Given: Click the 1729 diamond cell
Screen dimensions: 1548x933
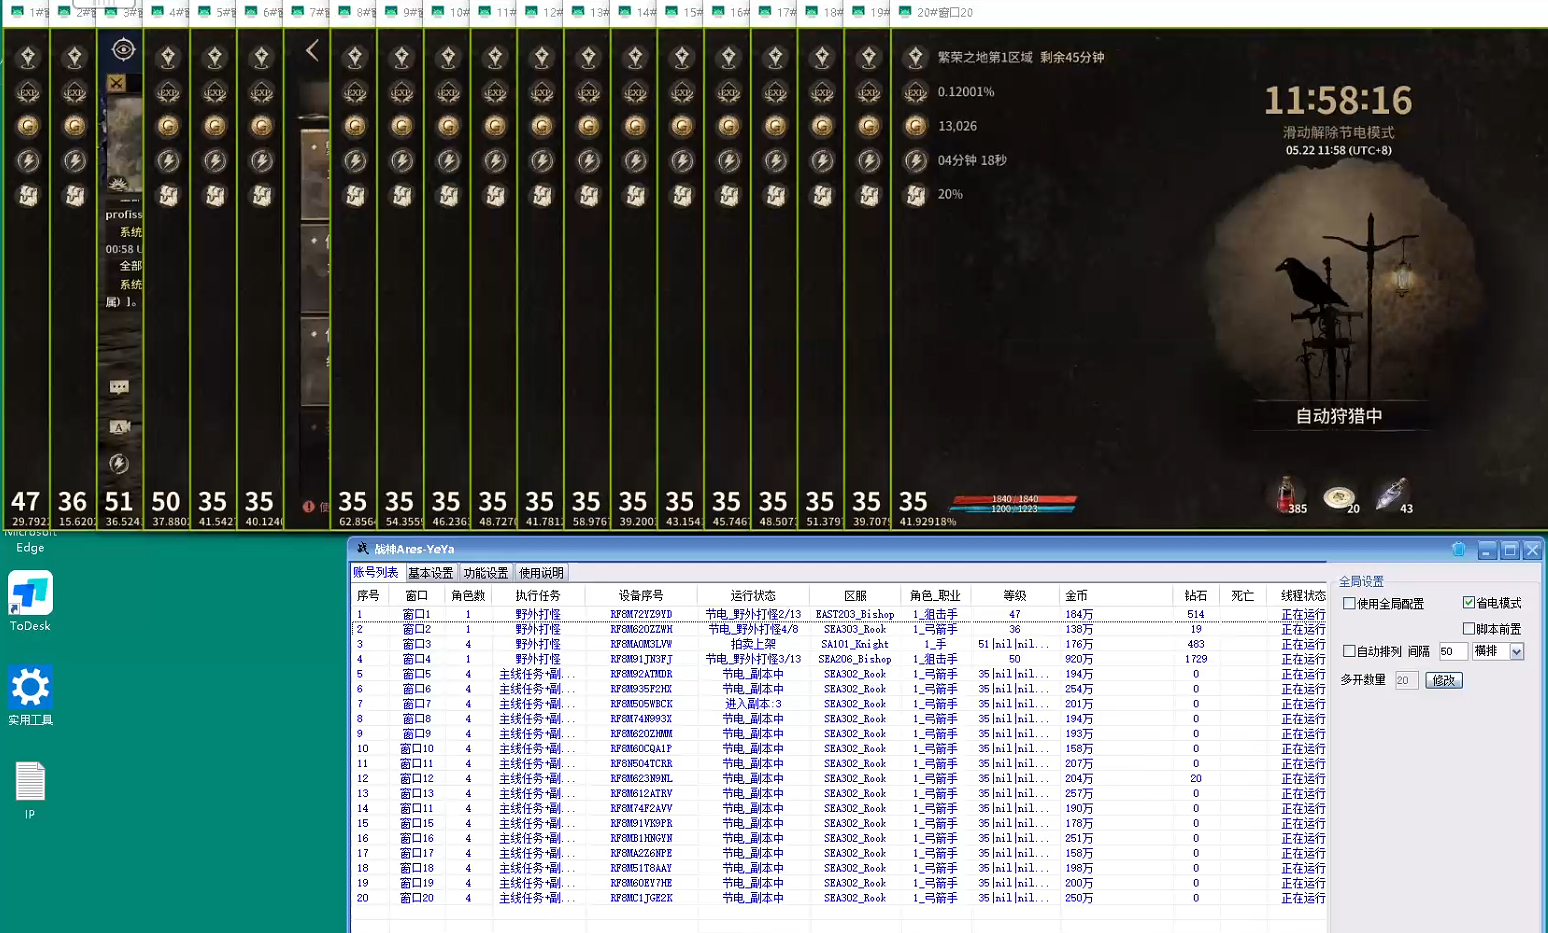Looking at the screenshot, I should pos(1196,659).
